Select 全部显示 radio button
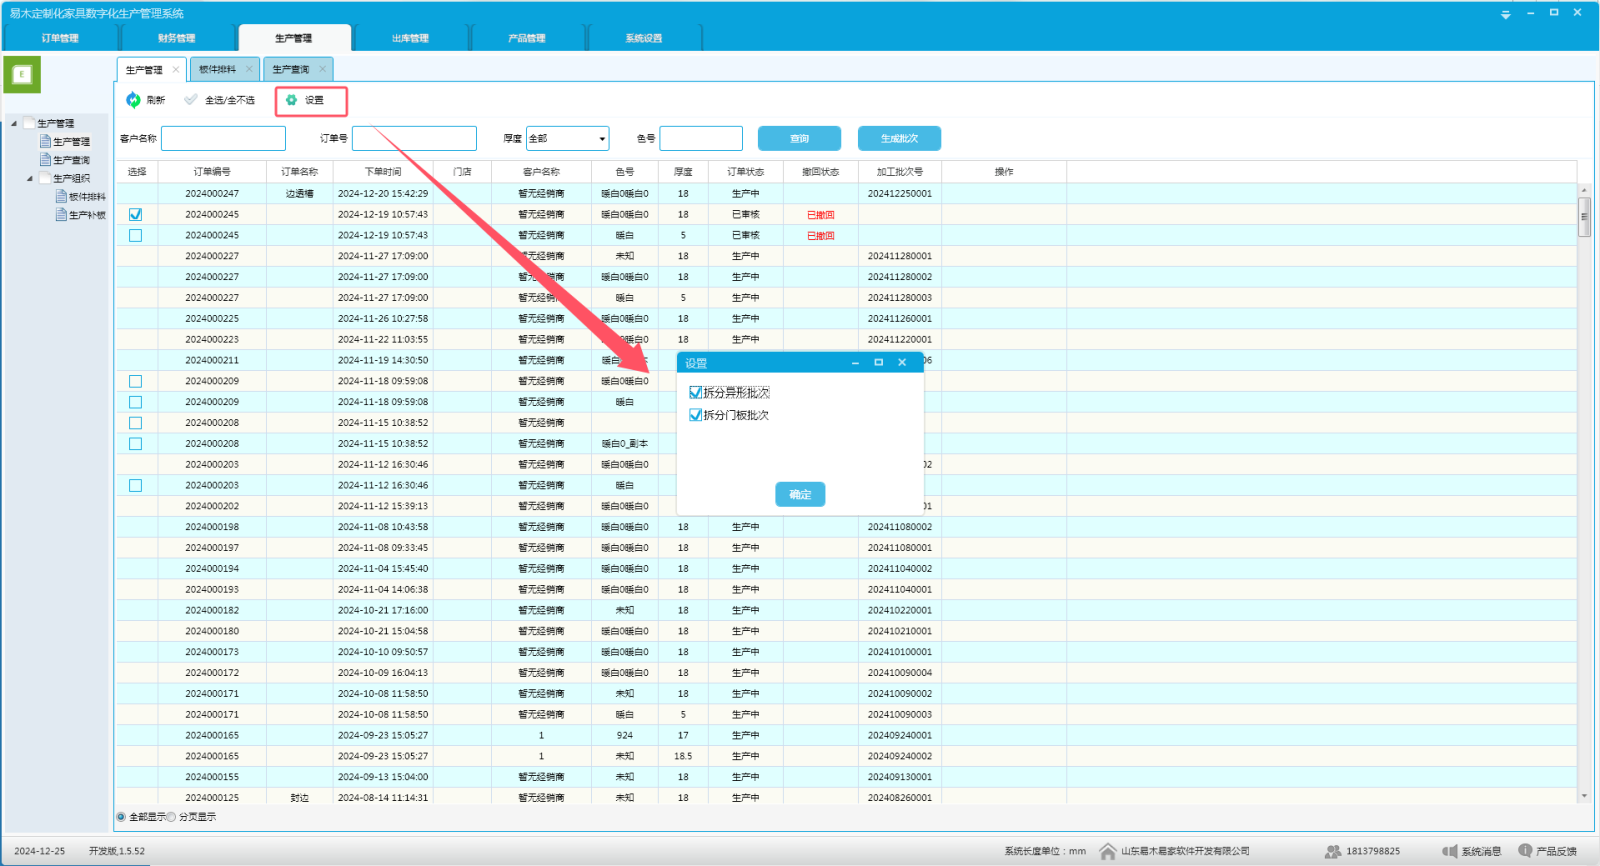 [121, 817]
